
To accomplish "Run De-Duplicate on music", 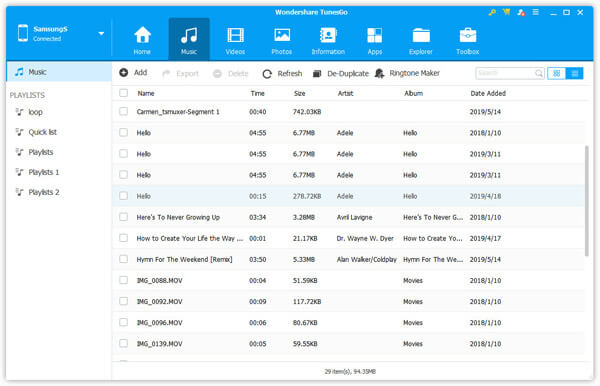I will (341, 73).
